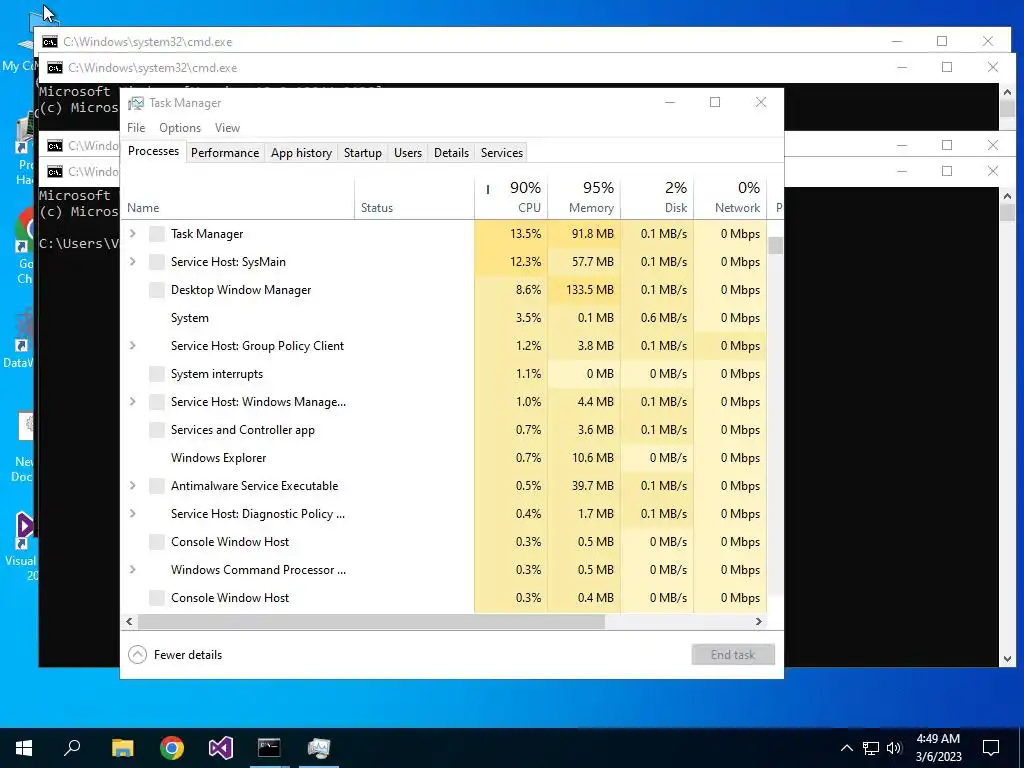The height and width of the screenshot is (768, 1024).
Task: Click the horizontal scrollbar thumb
Action: coord(371,622)
